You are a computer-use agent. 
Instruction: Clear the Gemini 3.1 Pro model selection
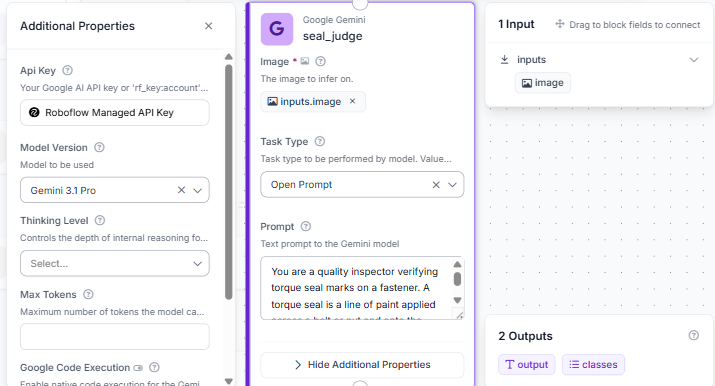(181, 190)
